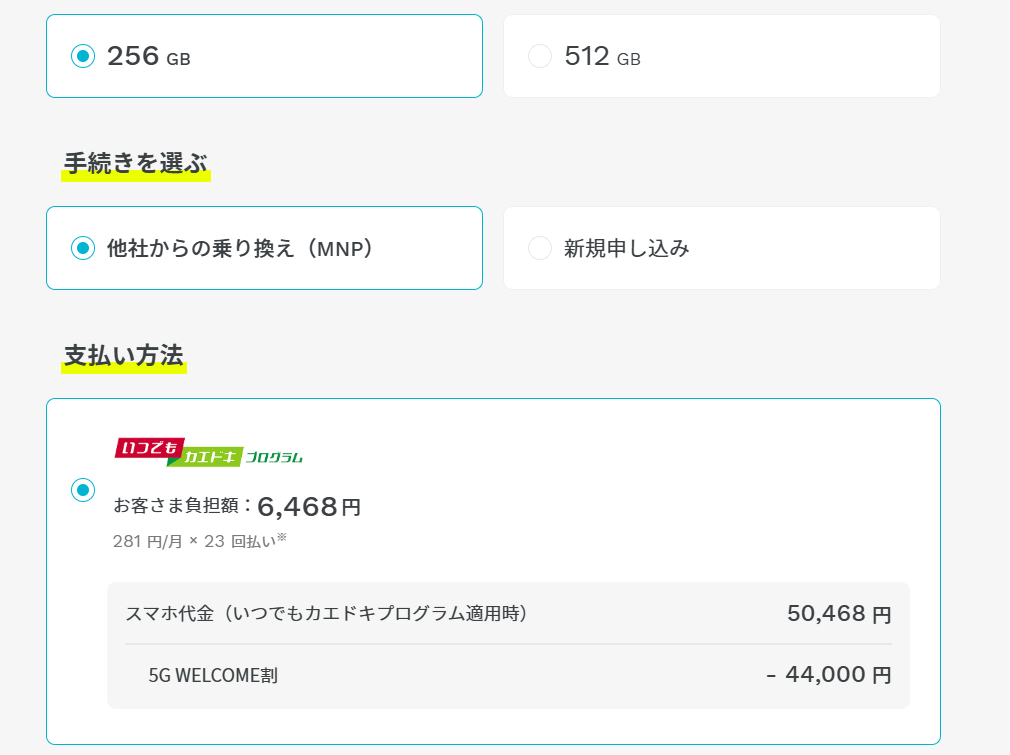Pick the 新規申し込み radio button
The height and width of the screenshot is (755, 1010).
540,248
